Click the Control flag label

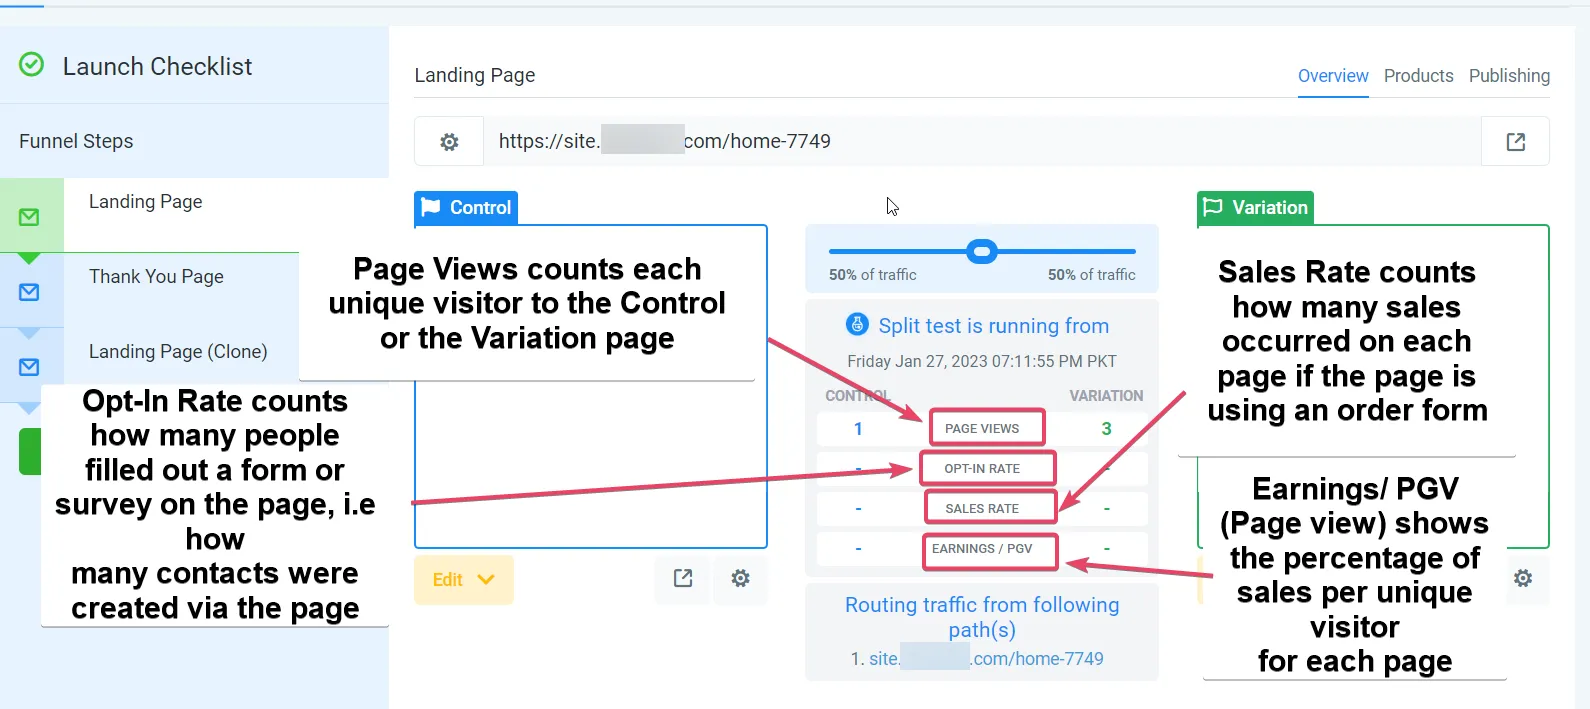tap(466, 208)
